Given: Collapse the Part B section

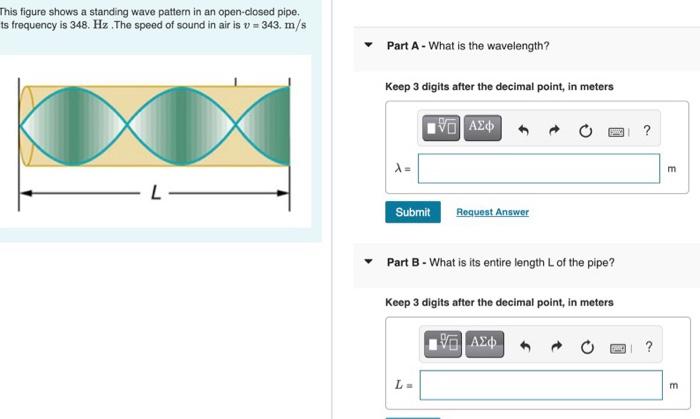Looking at the screenshot, I should tap(368, 261).
